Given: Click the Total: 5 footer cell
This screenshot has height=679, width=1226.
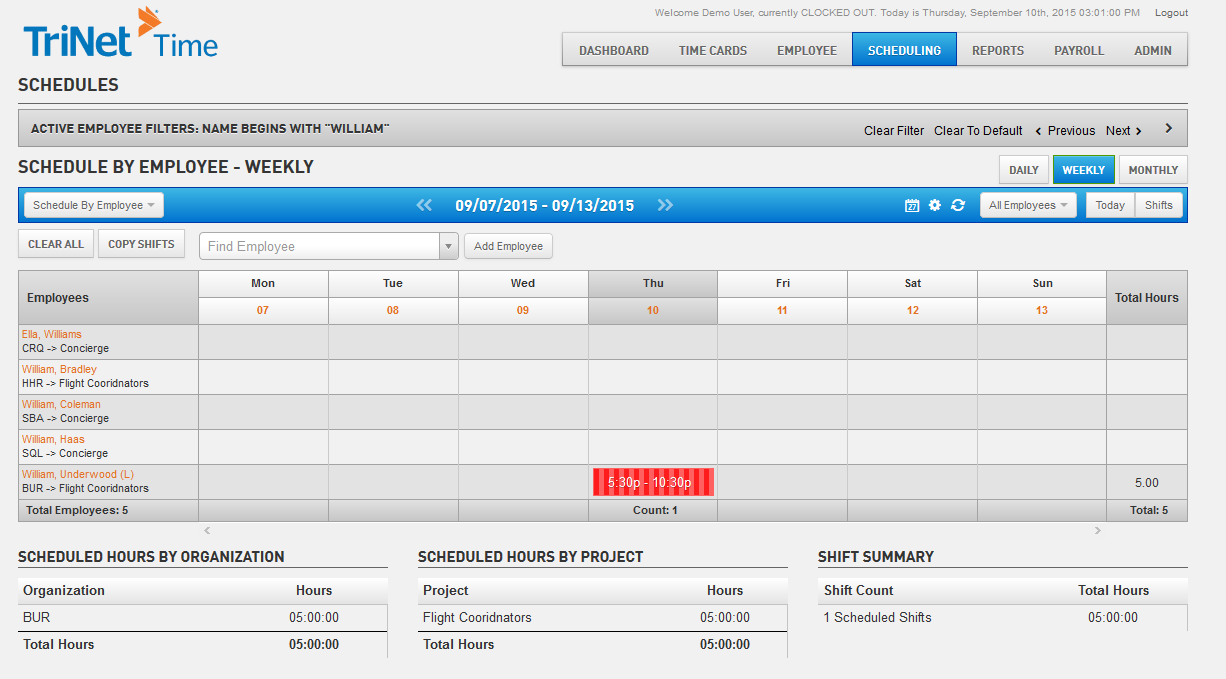Looking at the screenshot, I should [x=1147, y=510].
